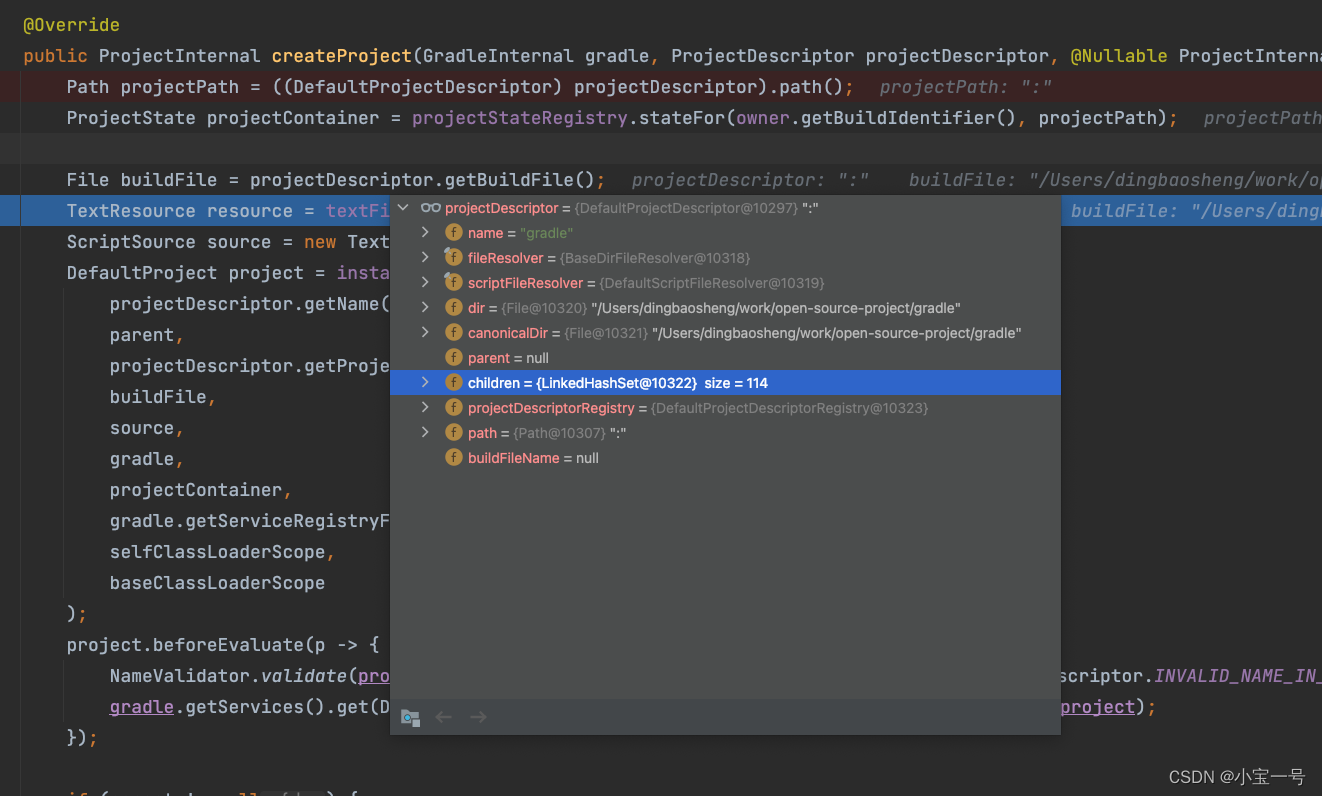Screen dimensions: 1322x796
Task: Click the field icon next to projectDescriptorRegistry
Action: pos(453,408)
